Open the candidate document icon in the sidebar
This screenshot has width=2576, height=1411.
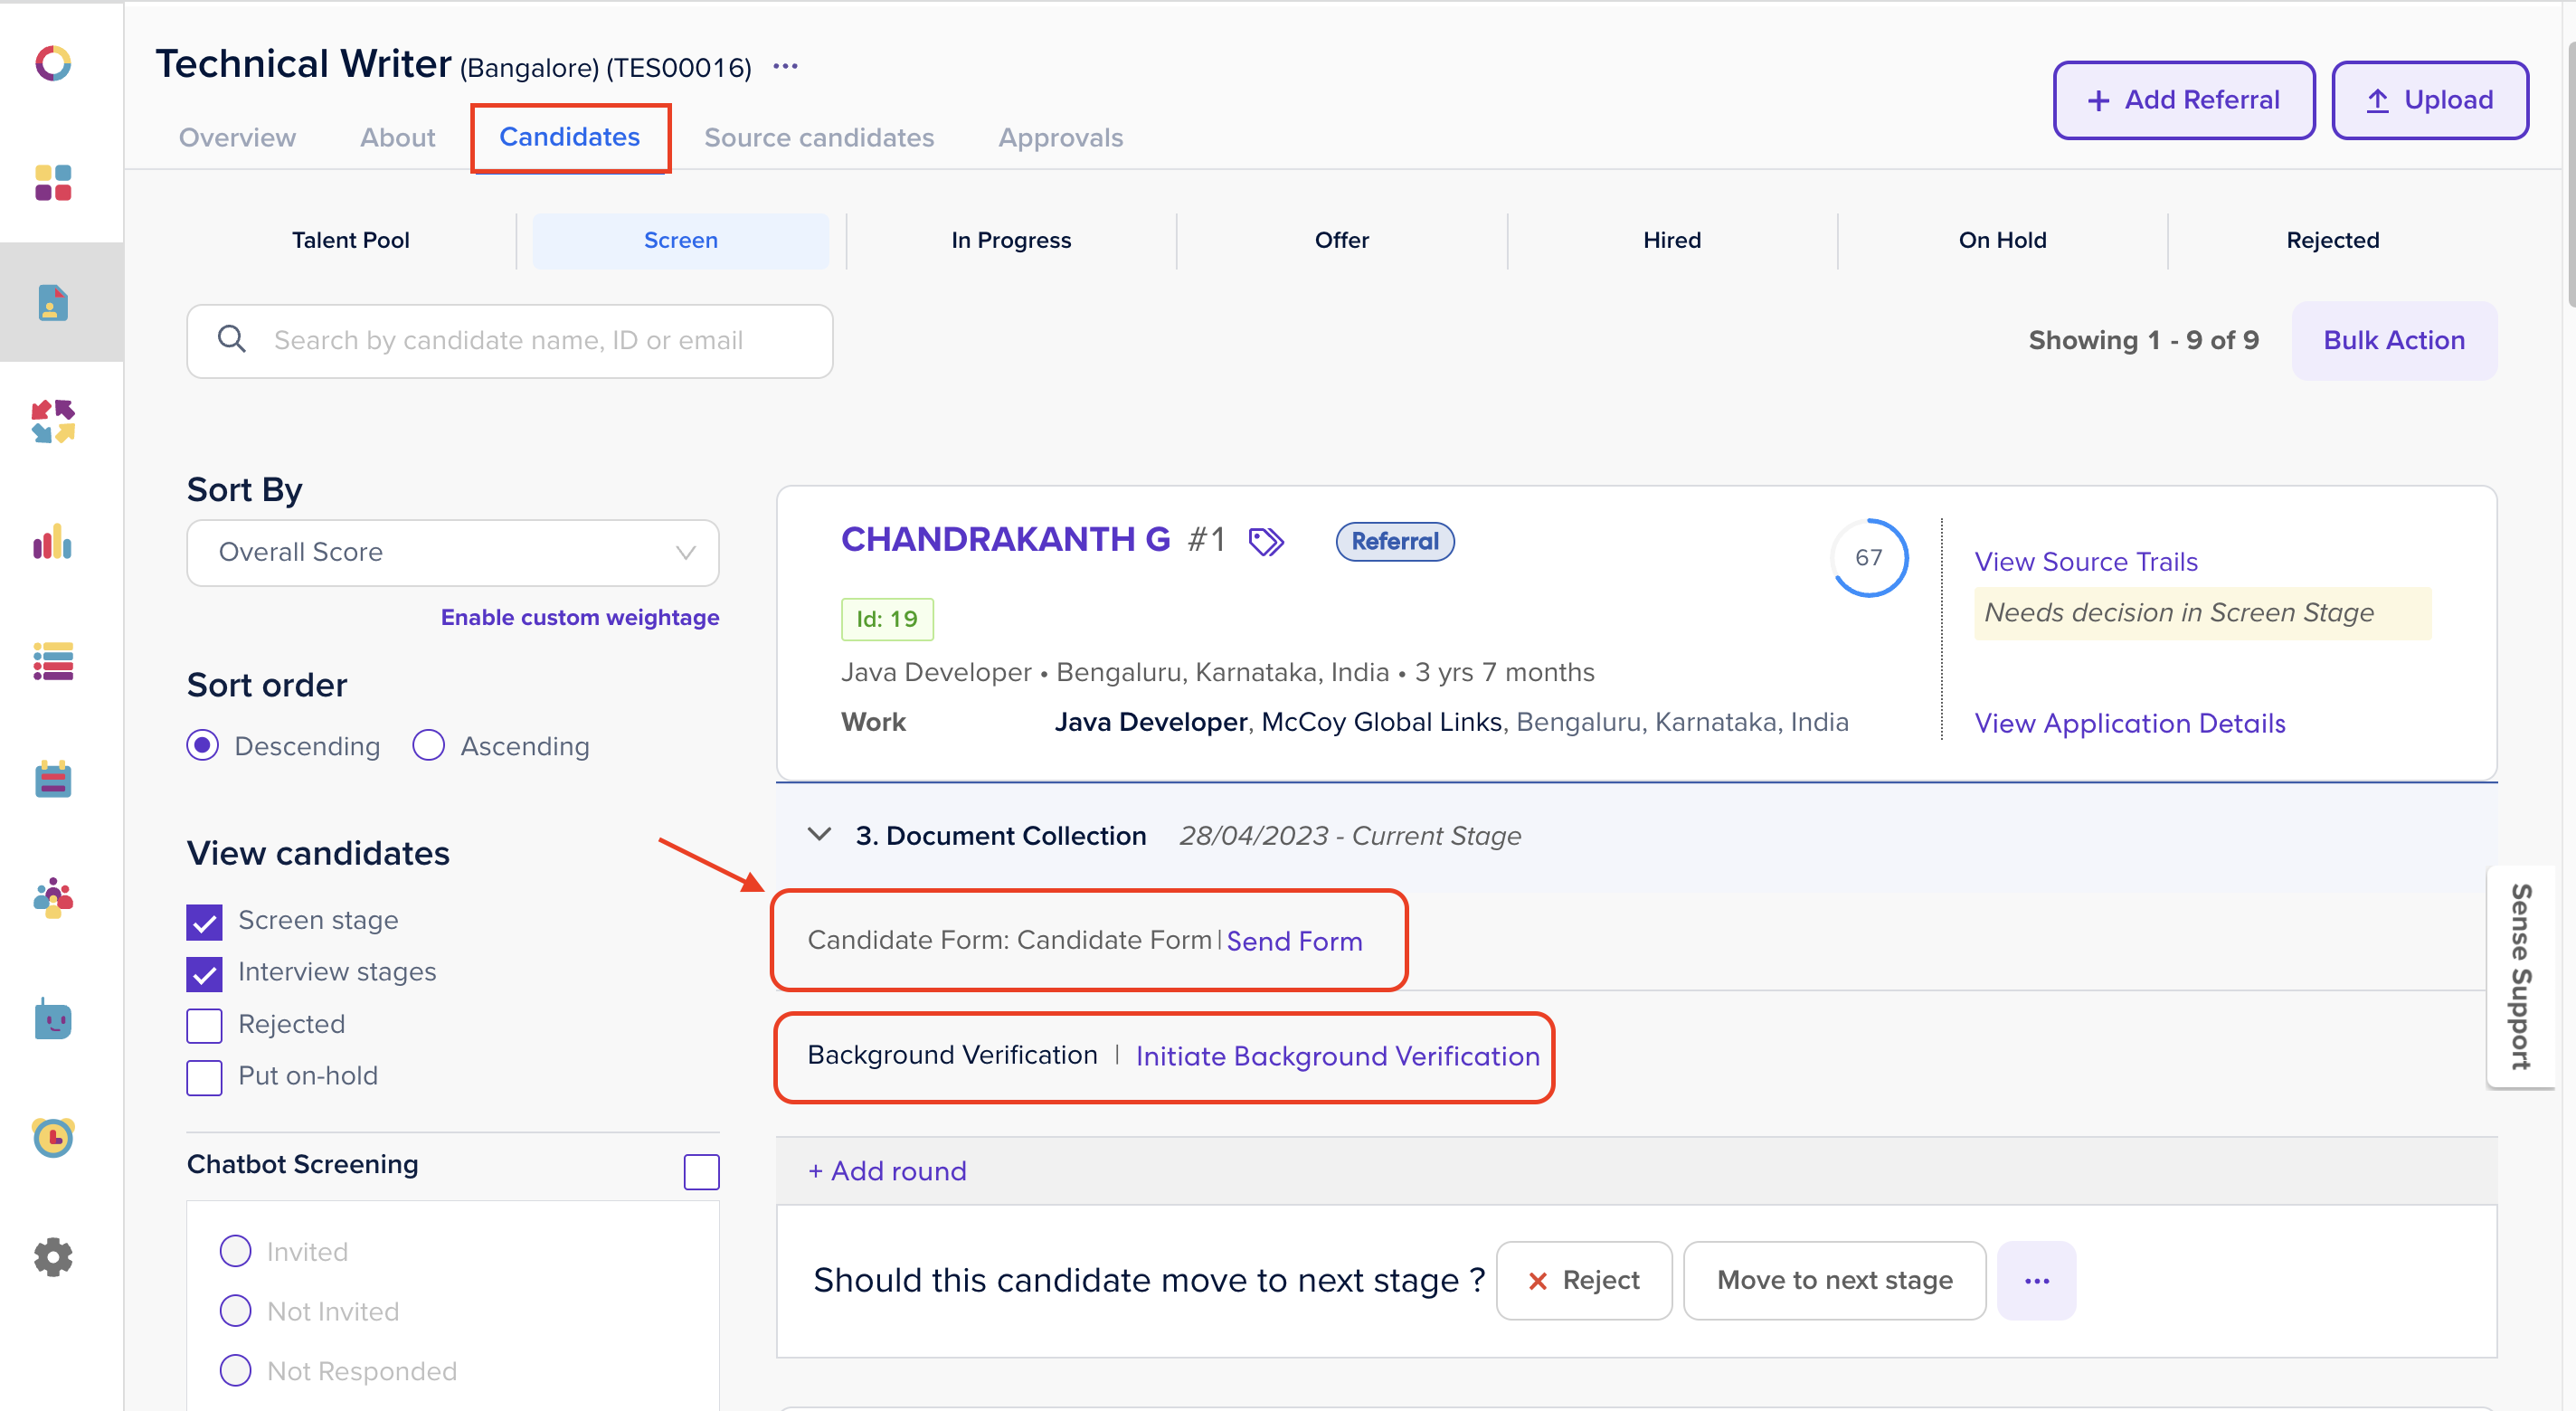pos(53,302)
